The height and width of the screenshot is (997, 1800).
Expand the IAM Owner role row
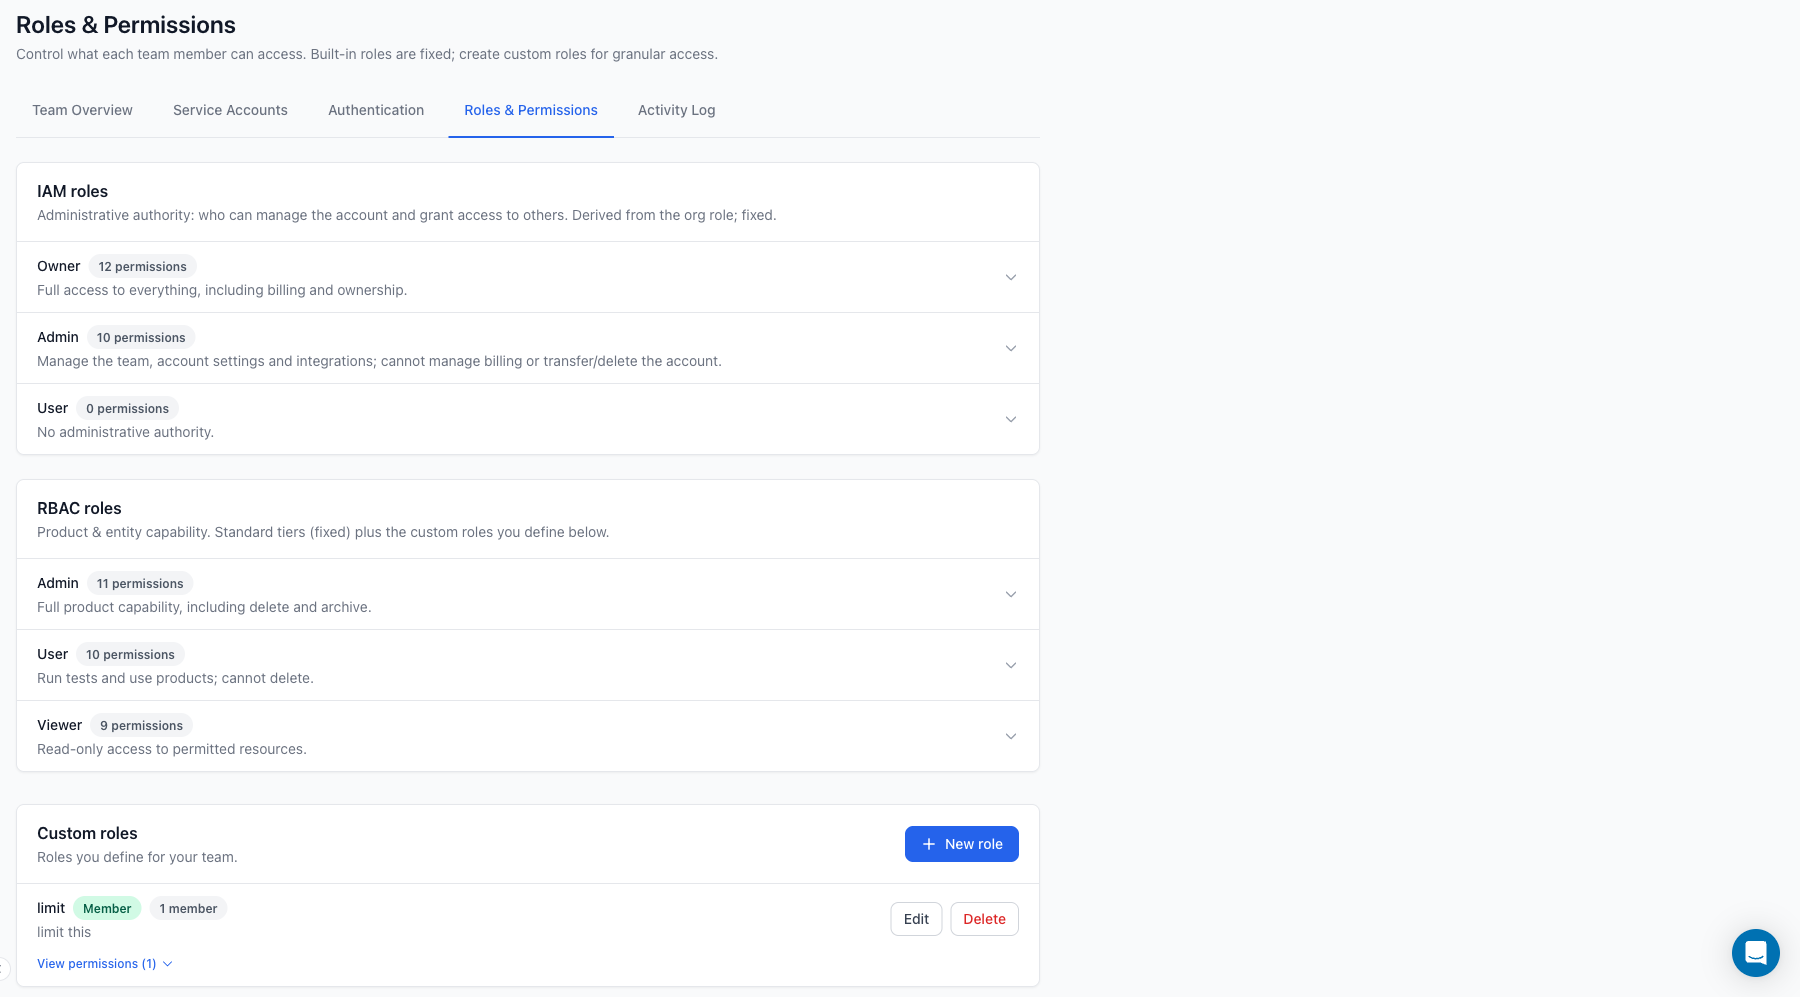528,277
